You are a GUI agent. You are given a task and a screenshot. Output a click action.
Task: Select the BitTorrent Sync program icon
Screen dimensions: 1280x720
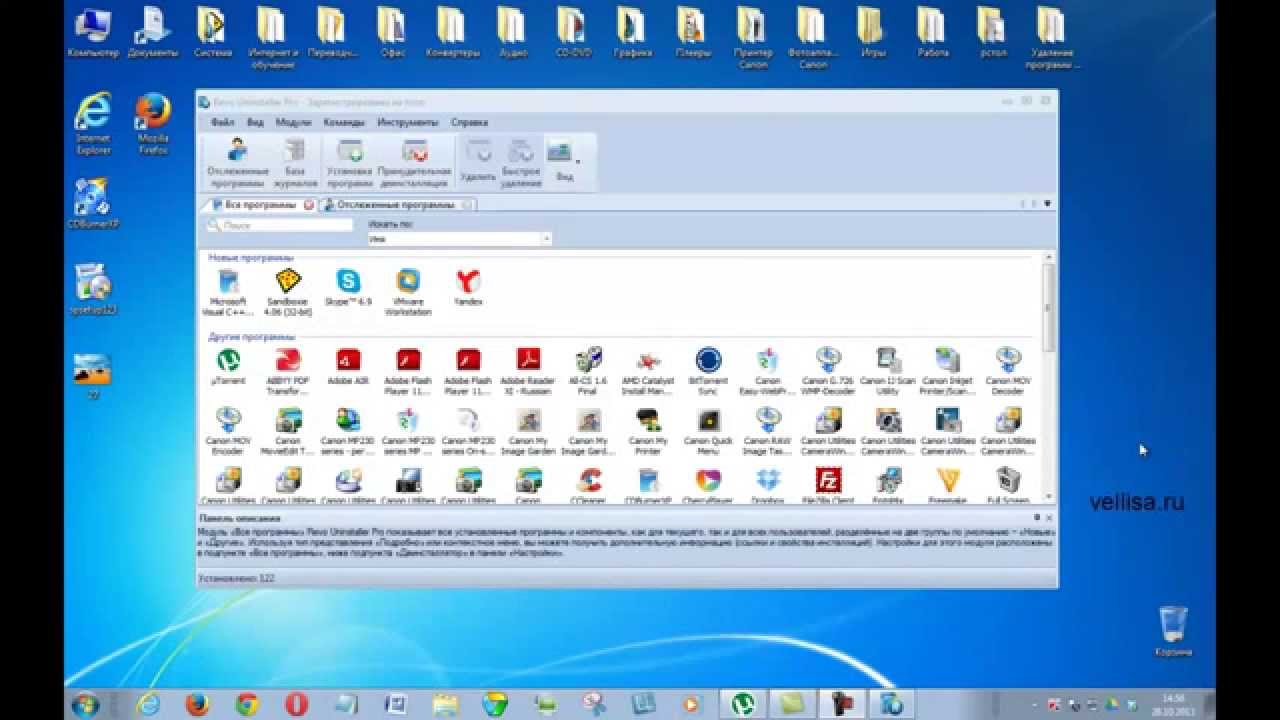coord(708,372)
